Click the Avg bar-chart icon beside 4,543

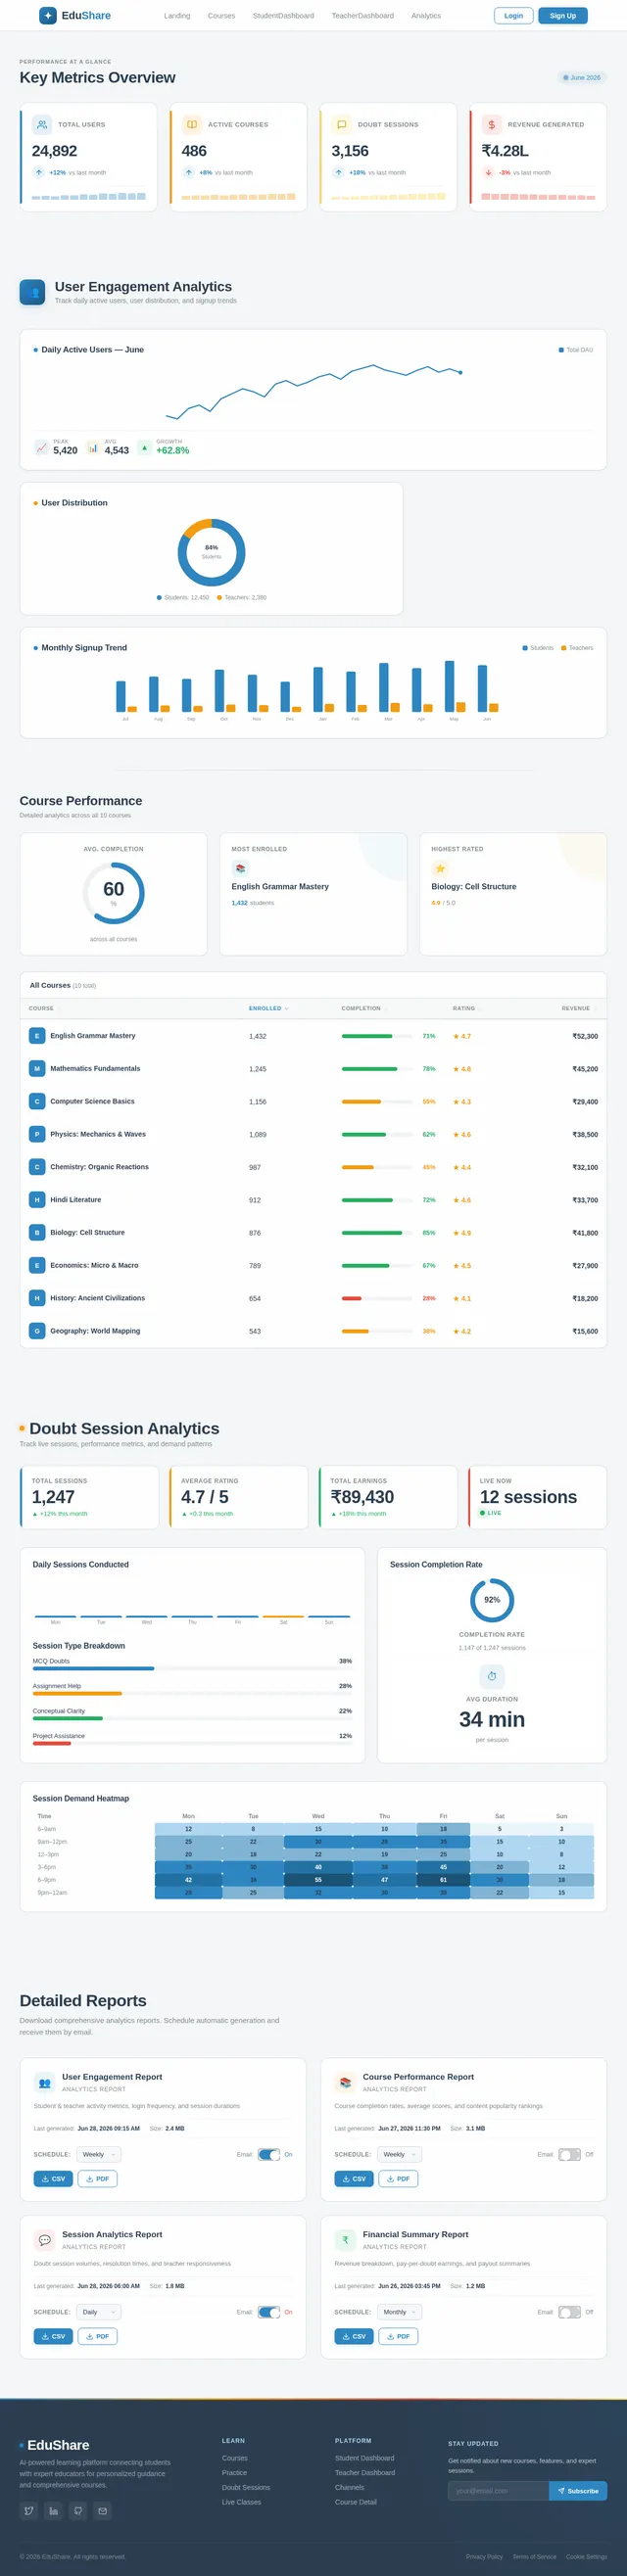click(93, 448)
